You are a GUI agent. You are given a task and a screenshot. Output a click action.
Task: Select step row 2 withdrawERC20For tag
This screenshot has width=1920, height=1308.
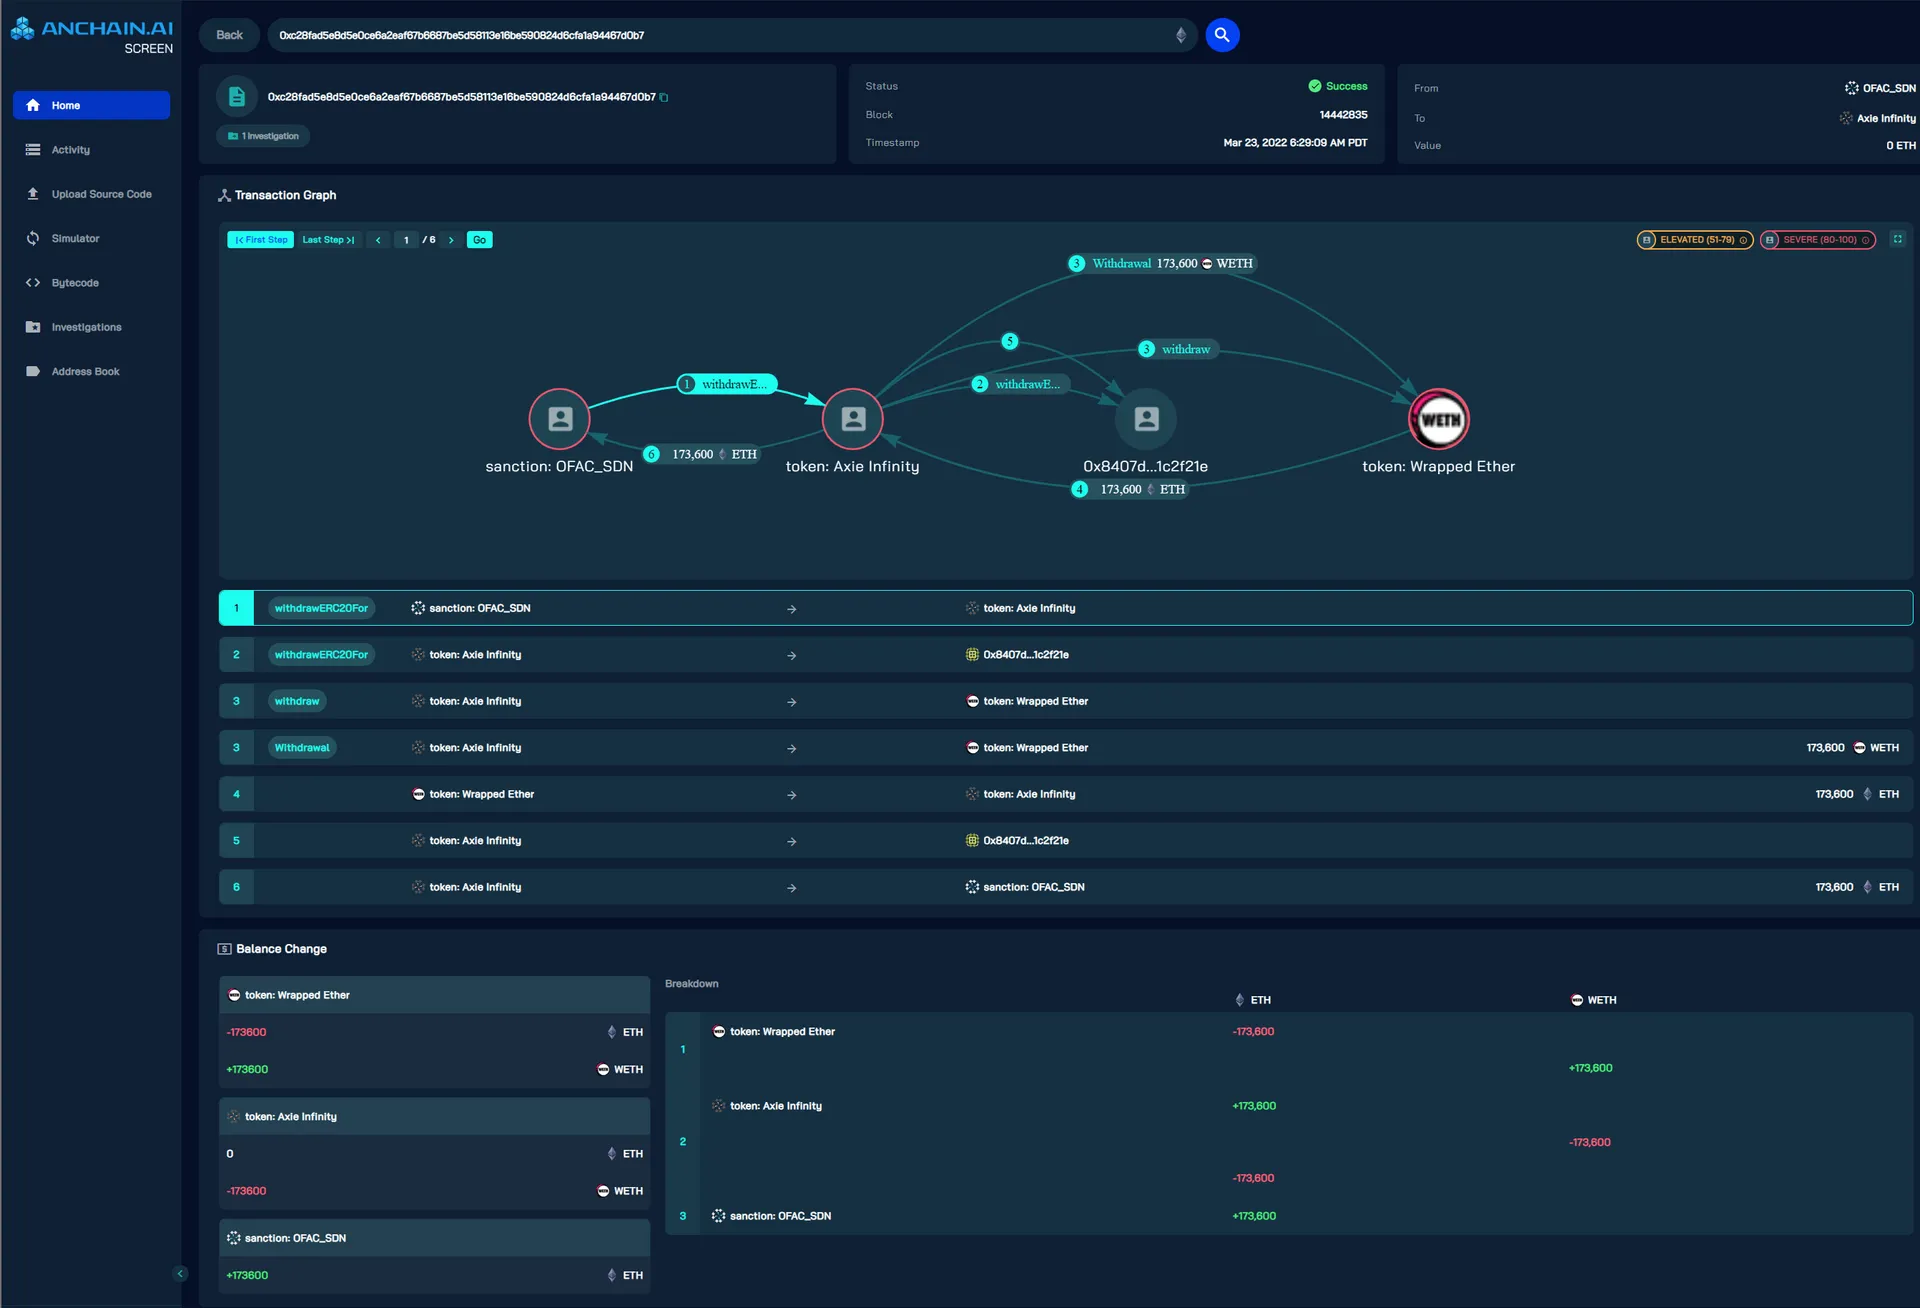[x=321, y=655]
